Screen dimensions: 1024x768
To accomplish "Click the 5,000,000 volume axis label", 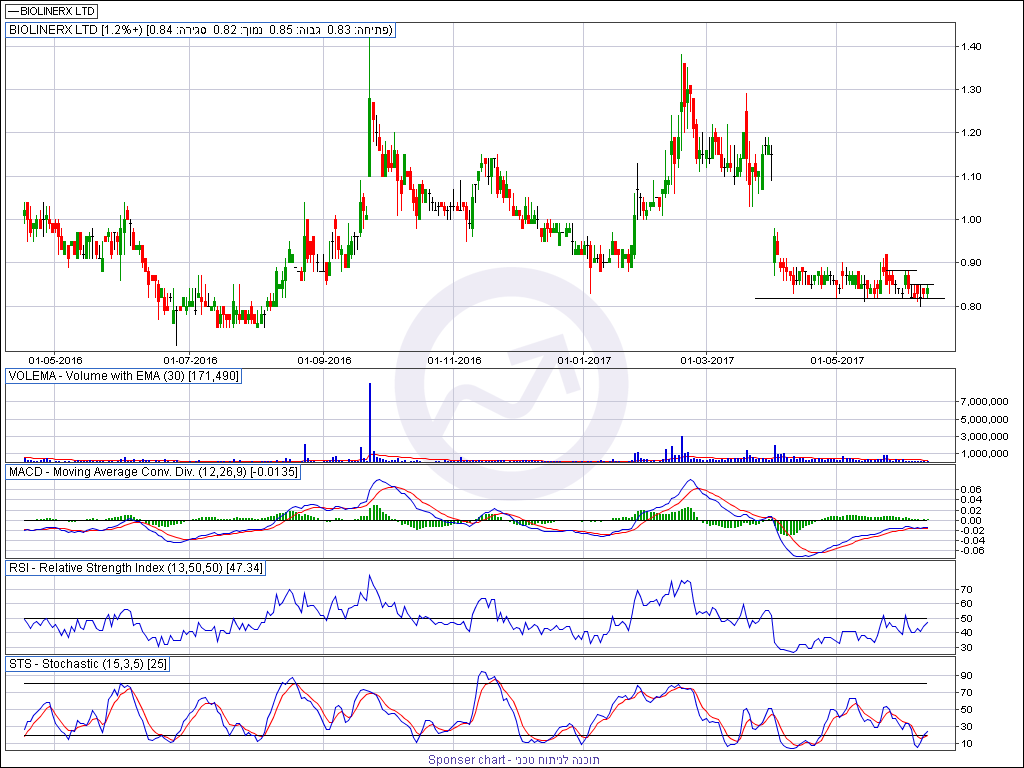I will [x=985, y=419].
